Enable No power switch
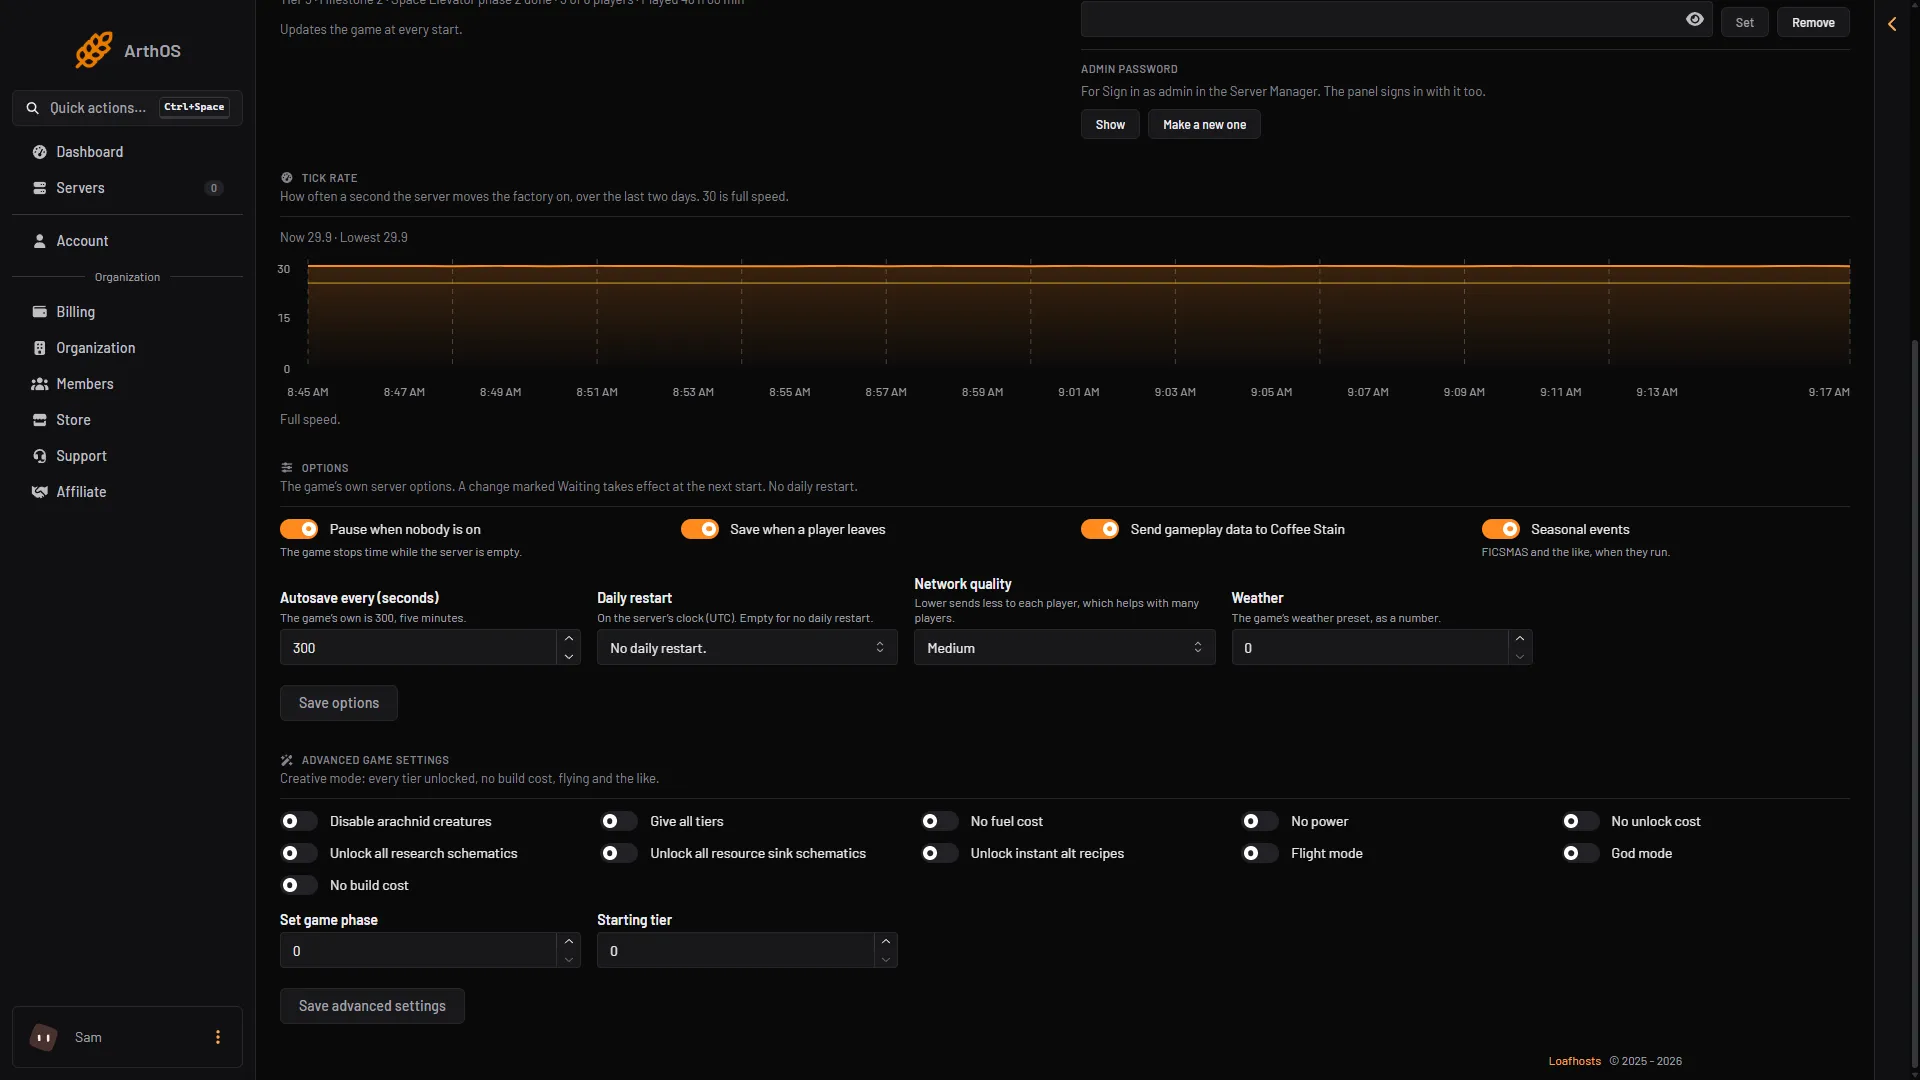The image size is (1920, 1080). (1260, 821)
